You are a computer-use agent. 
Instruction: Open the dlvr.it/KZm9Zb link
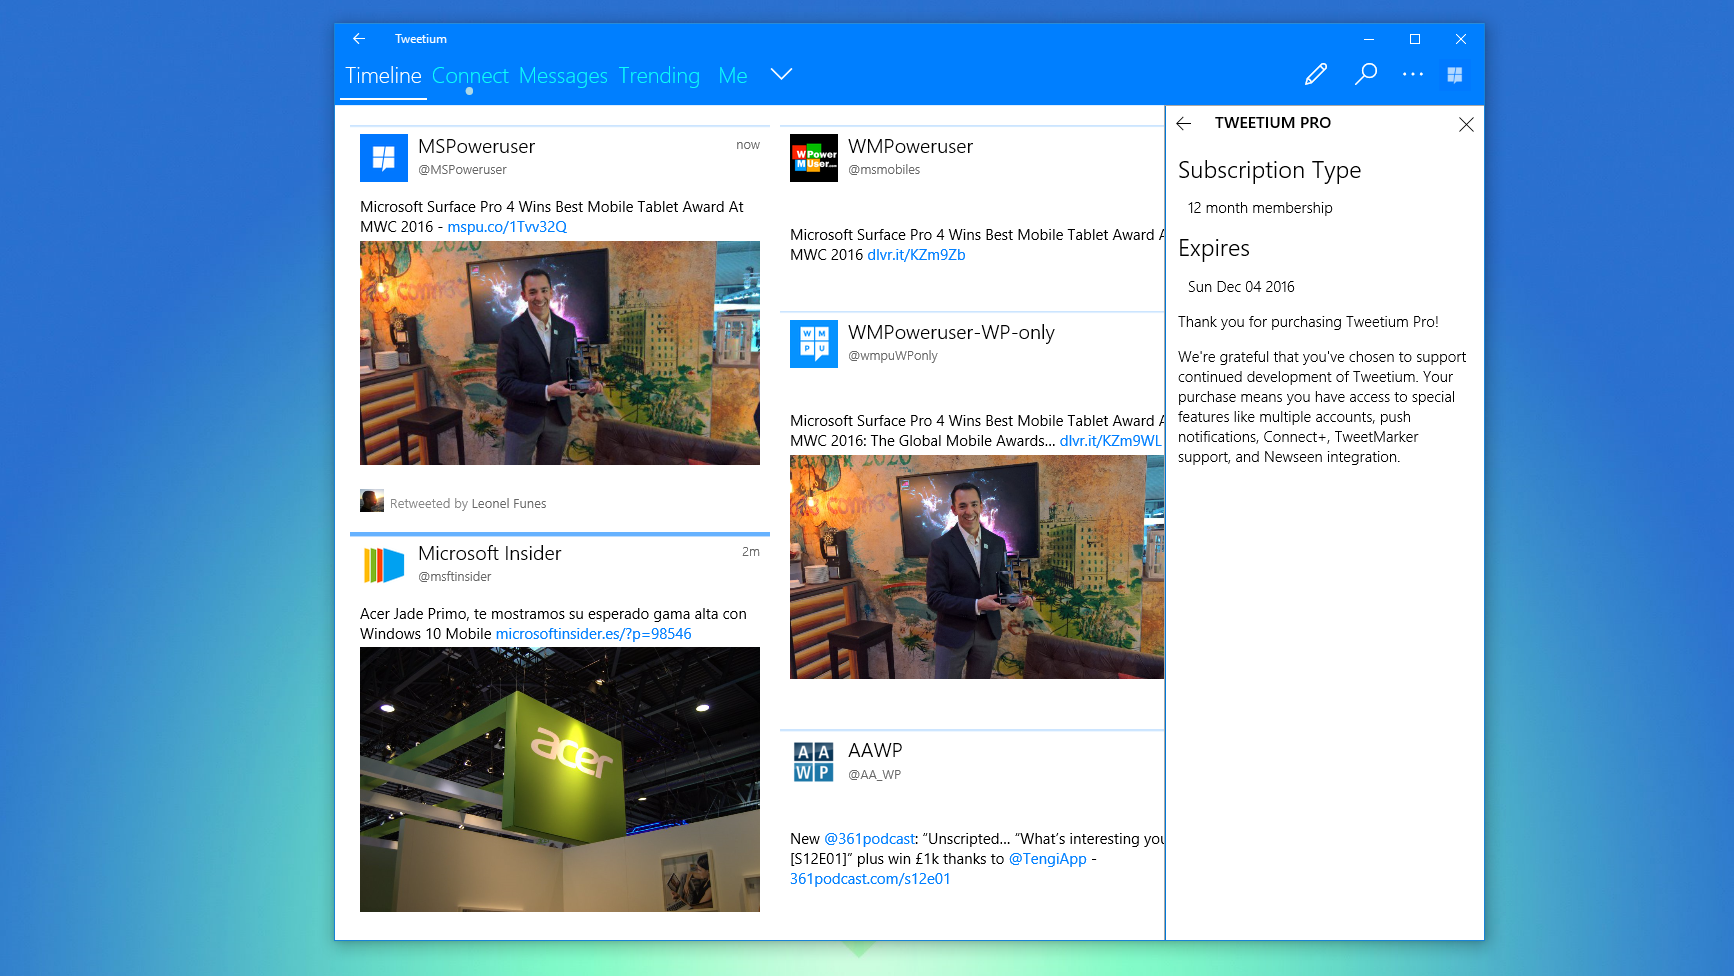click(x=916, y=255)
